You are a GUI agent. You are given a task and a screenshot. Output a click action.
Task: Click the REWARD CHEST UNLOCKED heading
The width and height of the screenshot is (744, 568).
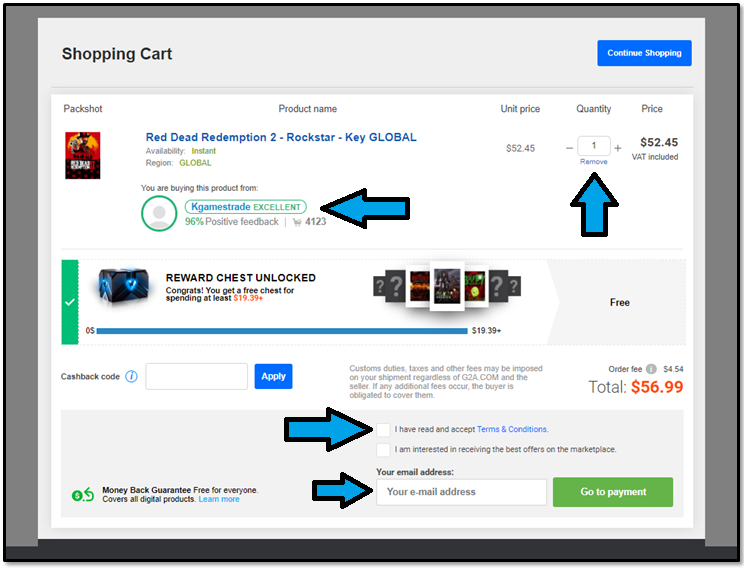tap(241, 278)
